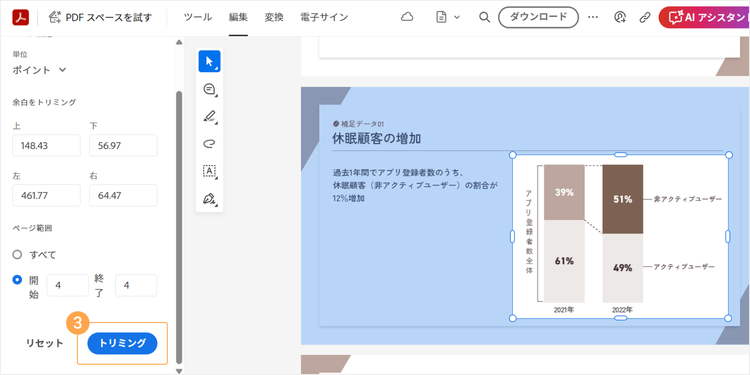Click the crop box bottom-left corner handle
The width and height of the screenshot is (750, 375).
click(512, 318)
